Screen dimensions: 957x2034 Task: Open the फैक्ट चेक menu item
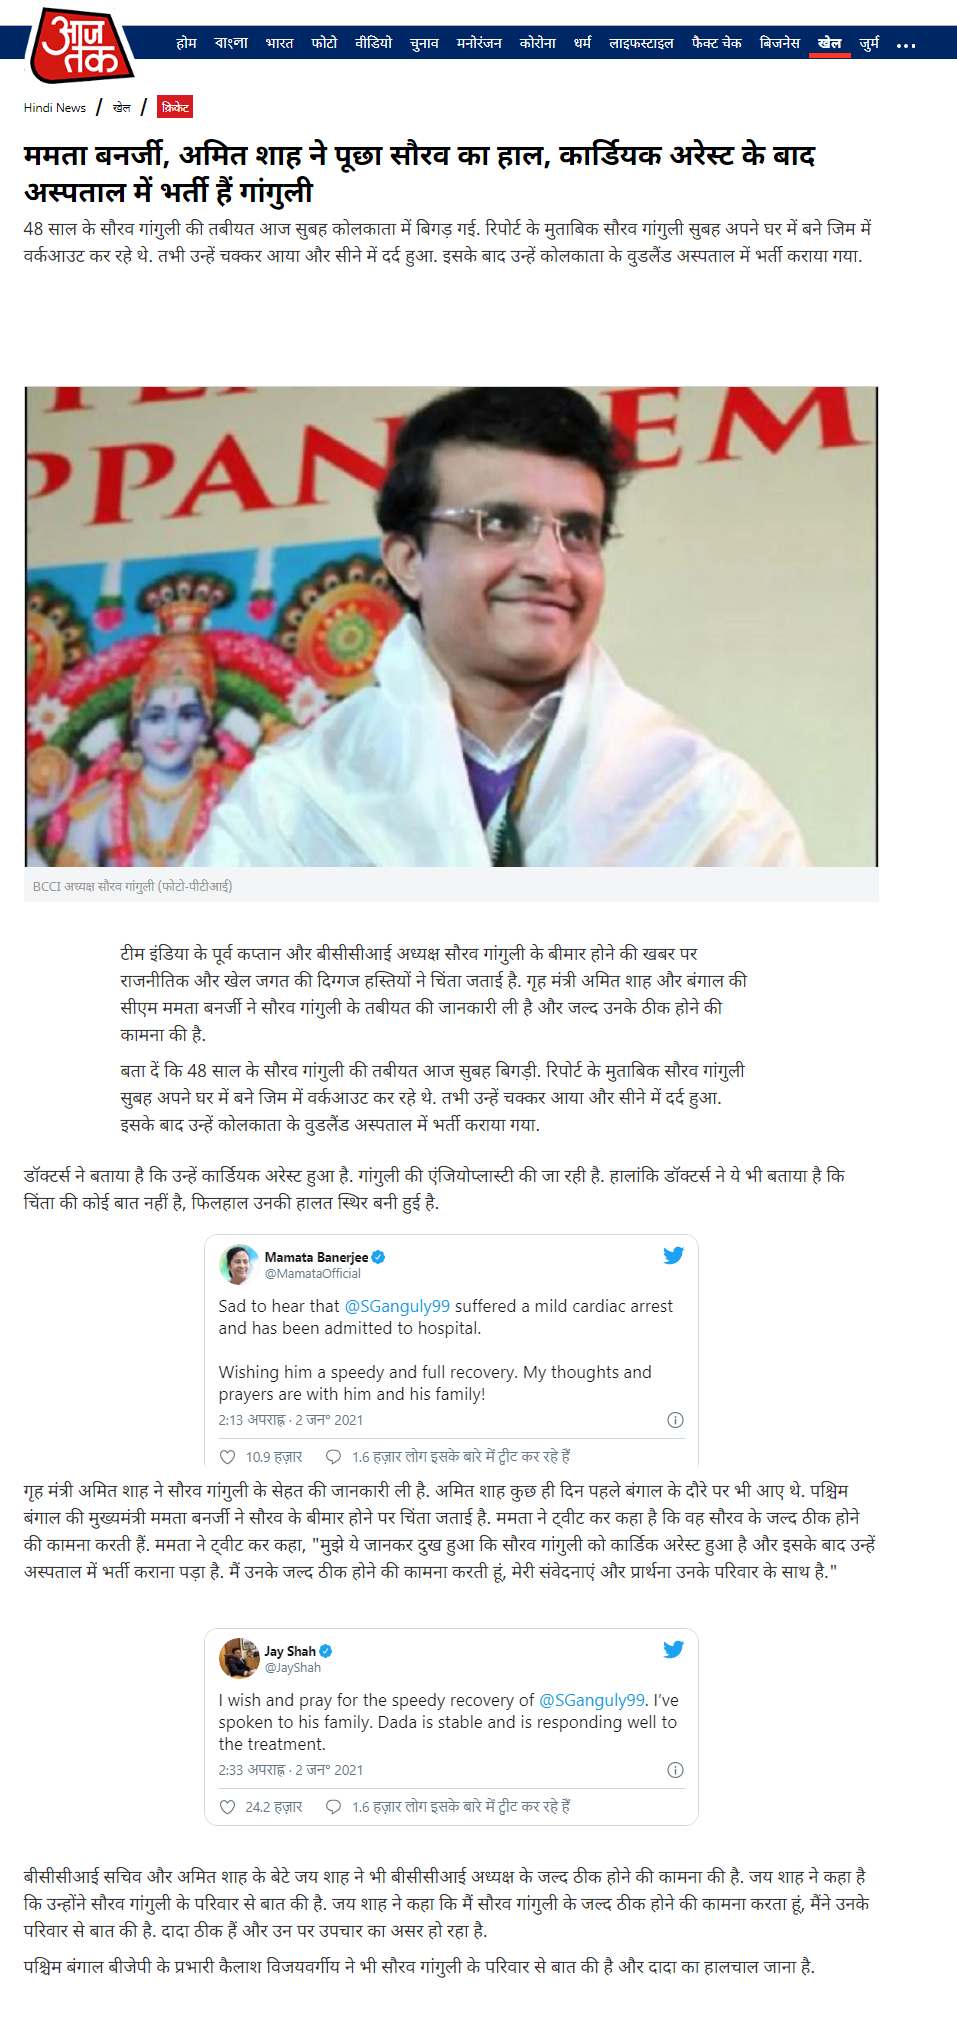click(x=716, y=43)
